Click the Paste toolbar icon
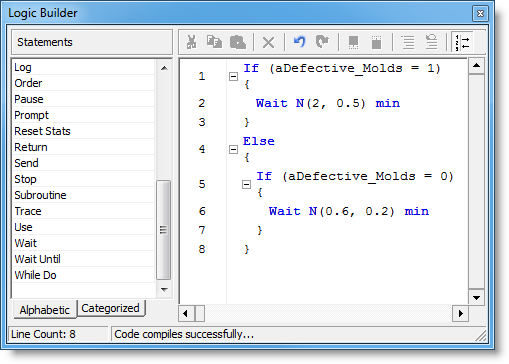Screen dimensions: 509x364 click(x=238, y=42)
